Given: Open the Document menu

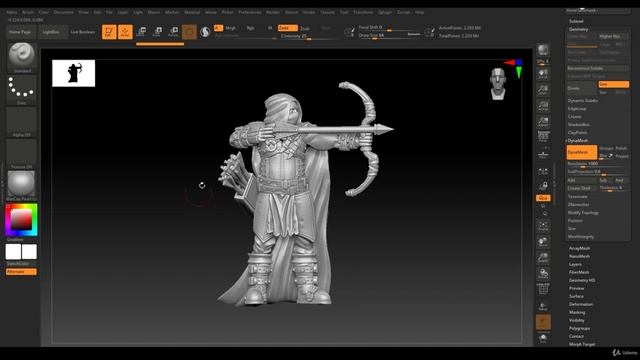Looking at the screenshot, I should (x=64, y=12).
